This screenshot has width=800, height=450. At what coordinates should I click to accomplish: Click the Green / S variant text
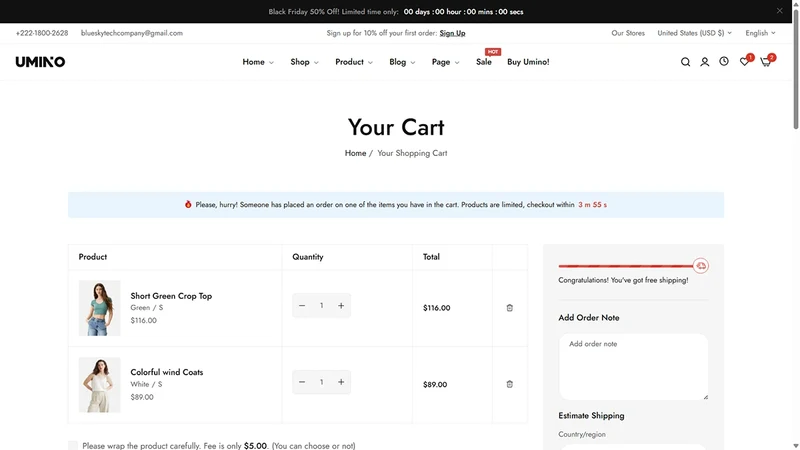click(147, 308)
